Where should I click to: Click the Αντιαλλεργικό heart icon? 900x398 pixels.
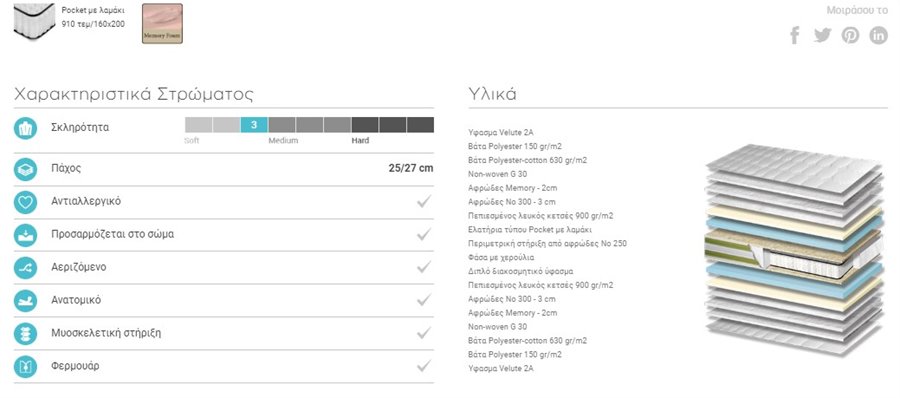(x=25, y=202)
